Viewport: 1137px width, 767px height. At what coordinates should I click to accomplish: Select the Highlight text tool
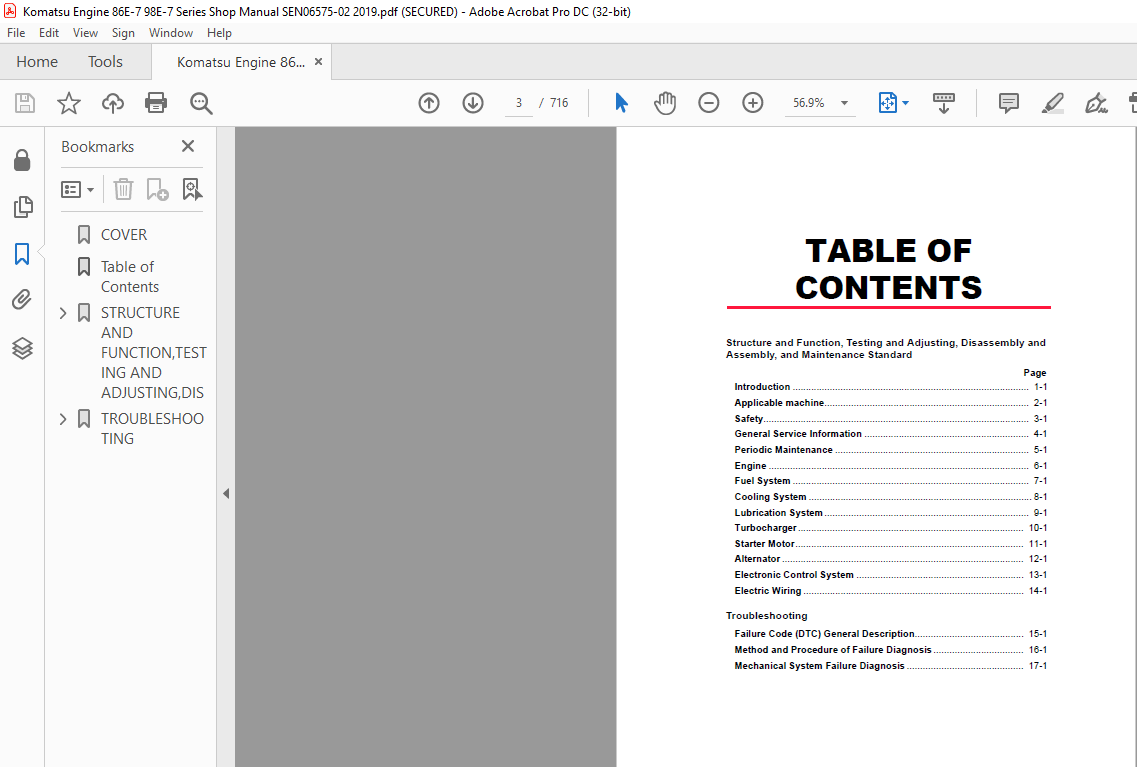(1053, 103)
